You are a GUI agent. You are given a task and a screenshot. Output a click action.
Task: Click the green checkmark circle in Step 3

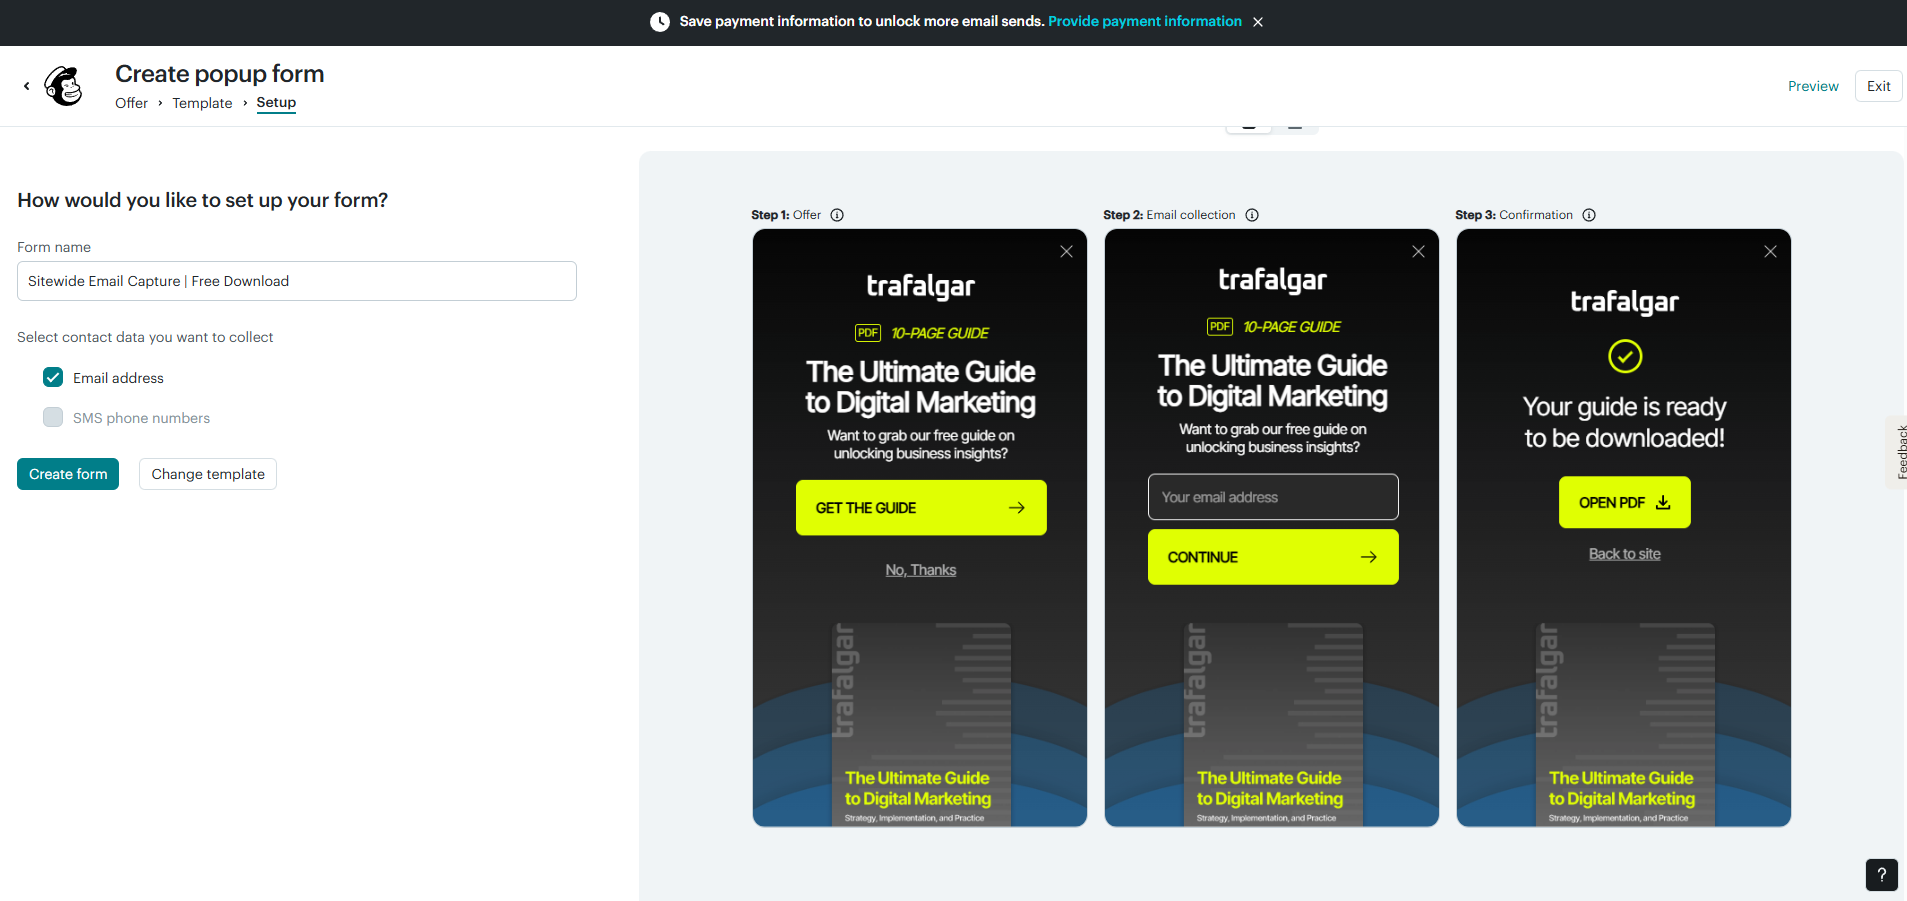(x=1625, y=356)
